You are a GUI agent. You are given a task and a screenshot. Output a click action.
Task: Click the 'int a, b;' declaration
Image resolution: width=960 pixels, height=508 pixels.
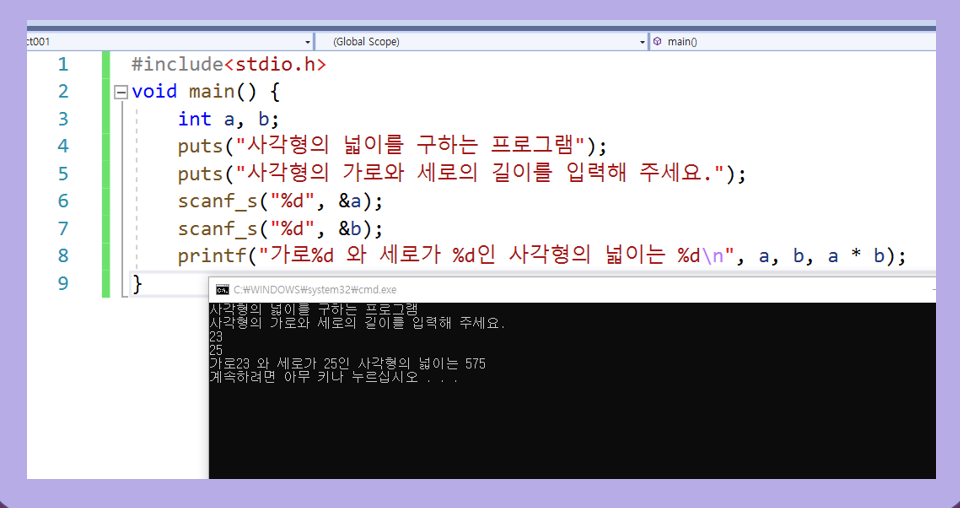click(x=228, y=119)
